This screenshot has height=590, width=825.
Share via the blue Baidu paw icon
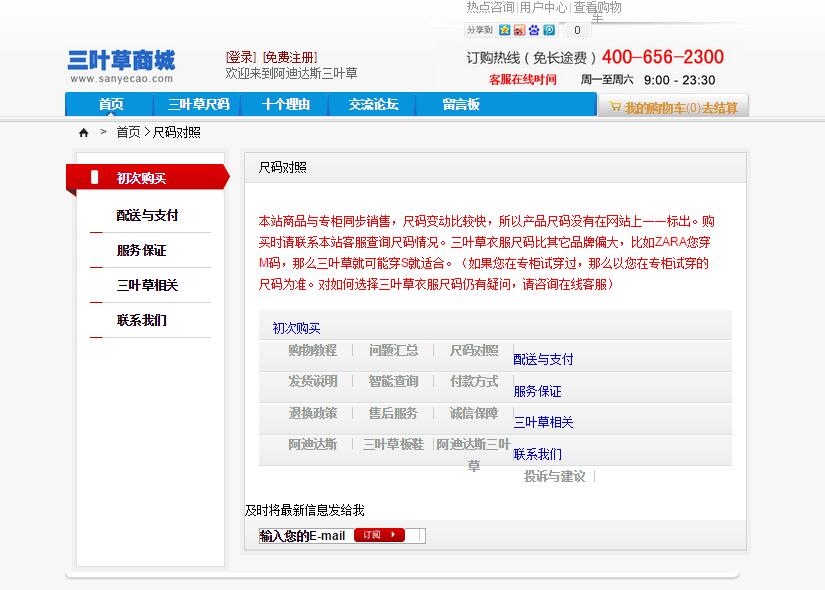pyautogui.click(x=534, y=31)
